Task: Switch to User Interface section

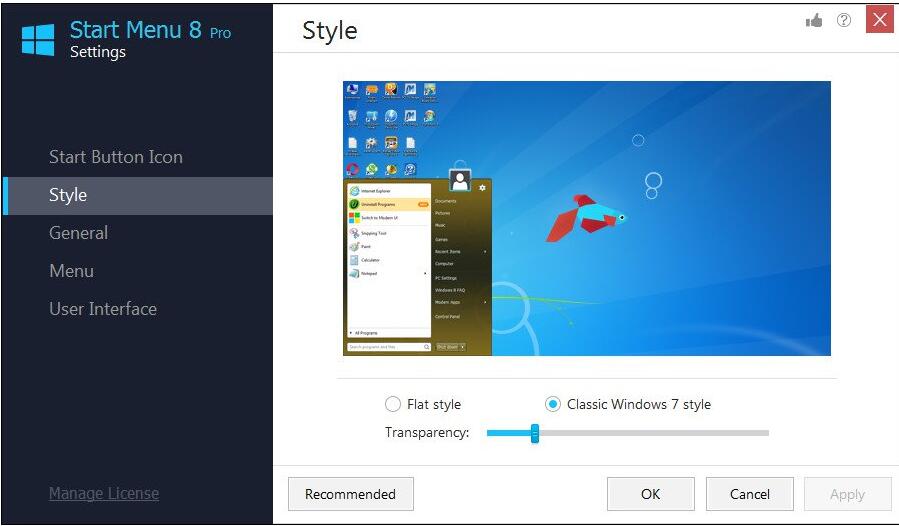Action: point(103,309)
